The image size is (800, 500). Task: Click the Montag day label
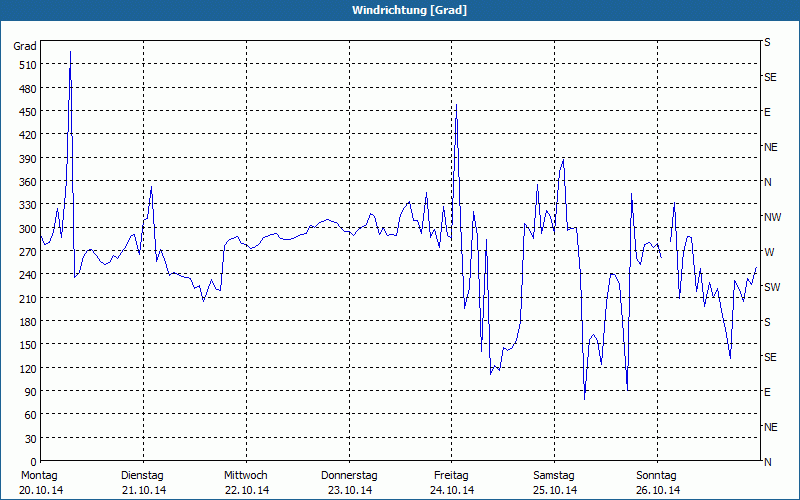(x=39, y=476)
